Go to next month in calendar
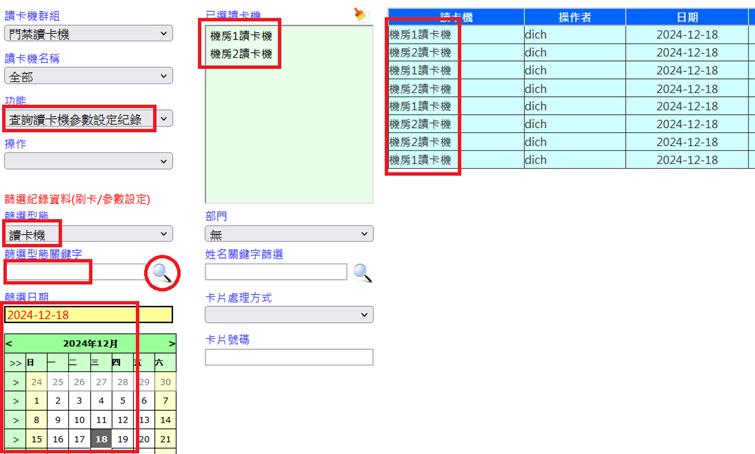Screen dimensions: 755x454 point(171,343)
